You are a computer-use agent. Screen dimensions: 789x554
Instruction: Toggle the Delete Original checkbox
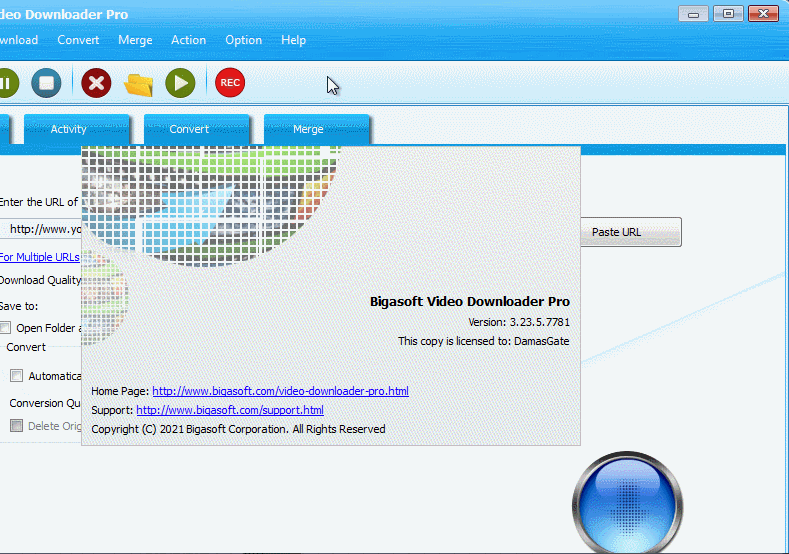coord(17,426)
